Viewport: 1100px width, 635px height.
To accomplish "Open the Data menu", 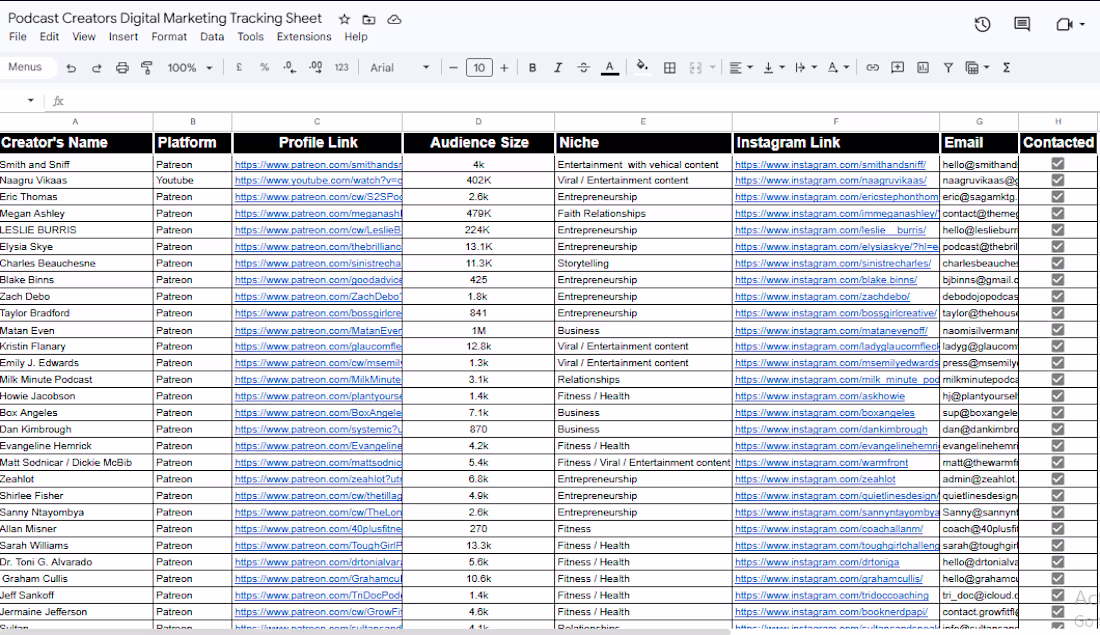I will 212,36.
